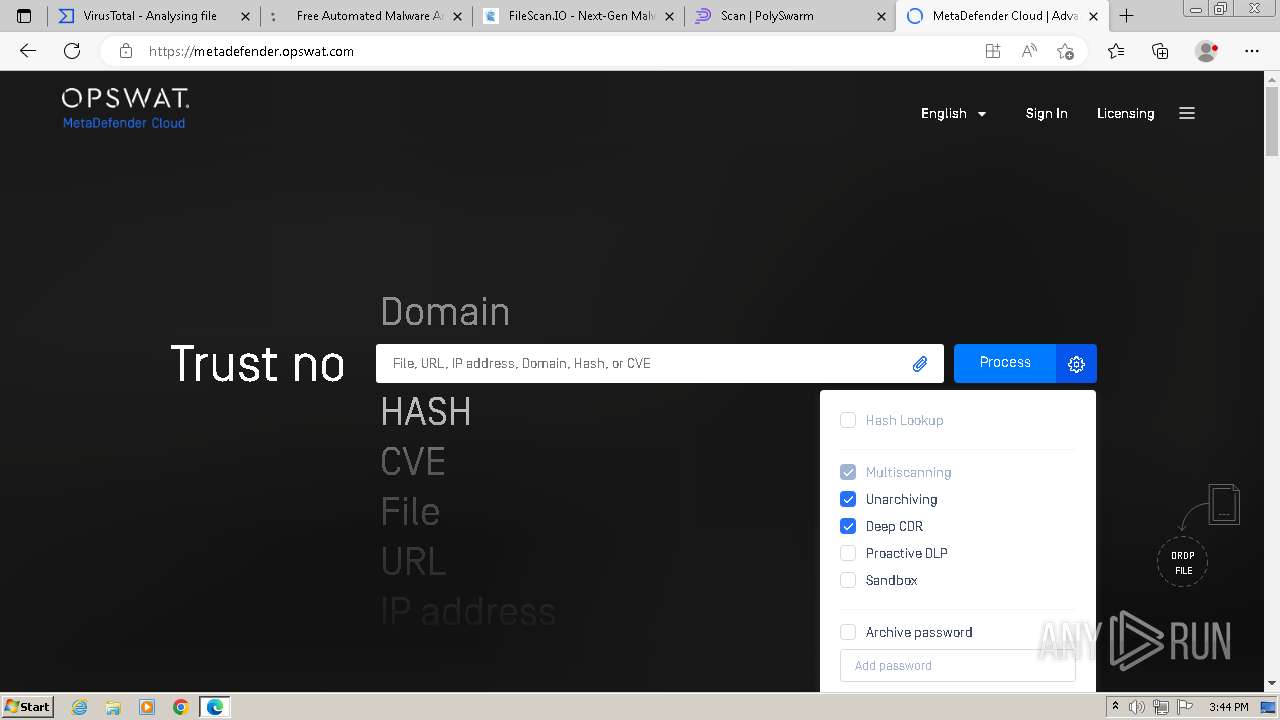This screenshot has height=720, width=1280.
Task: Open the hamburger menu icon
Action: tap(1187, 113)
